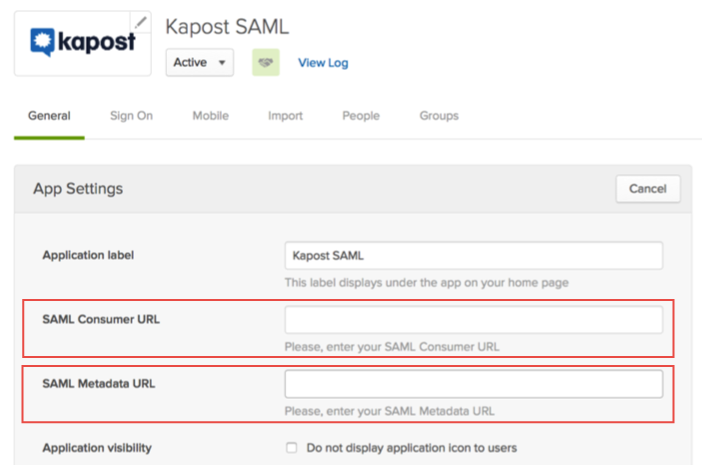Screen dimensions: 702x465
Task: Click the Kapost SAML page title
Action: coord(227,26)
